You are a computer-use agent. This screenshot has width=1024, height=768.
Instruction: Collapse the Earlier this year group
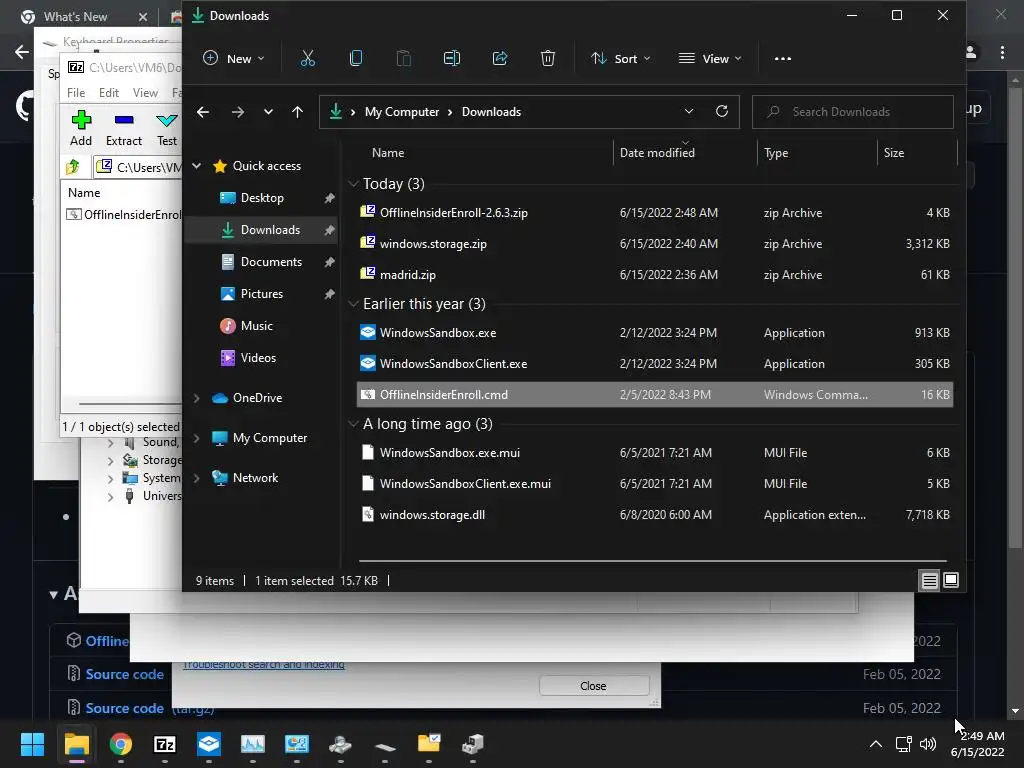tap(353, 304)
